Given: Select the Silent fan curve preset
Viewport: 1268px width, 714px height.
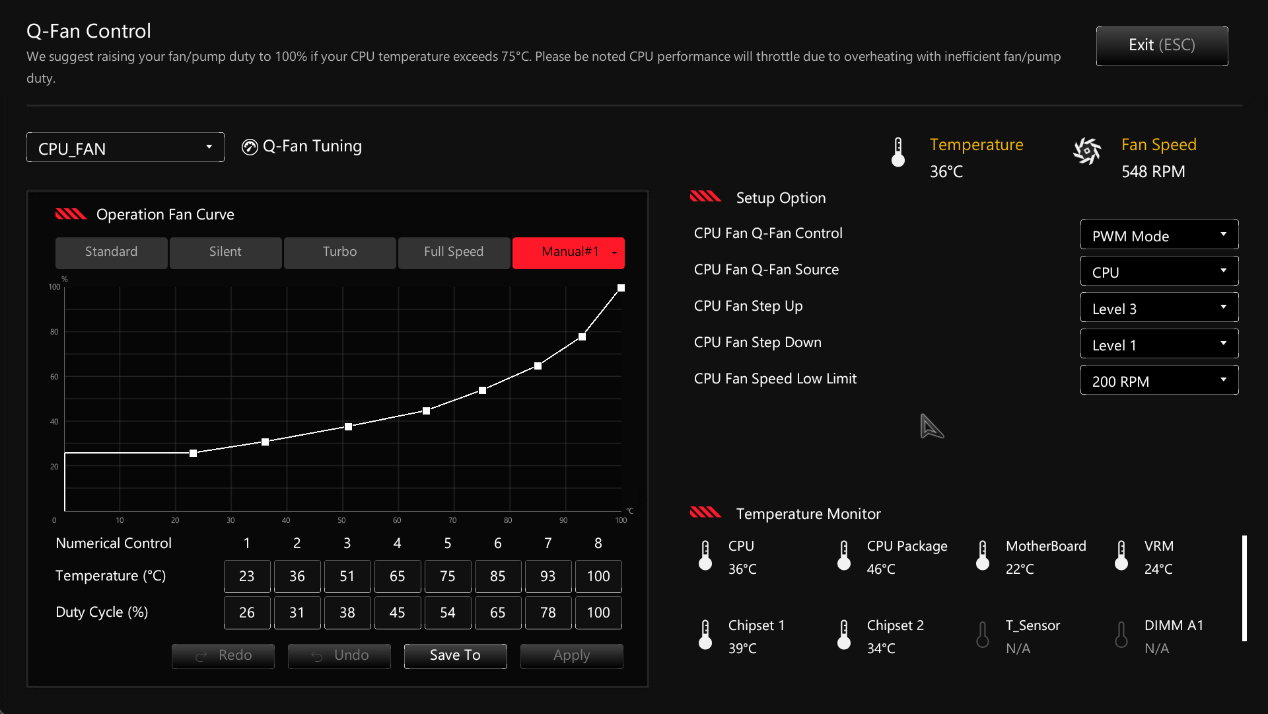Looking at the screenshot, I should pyautogui.click(x=225, y=252).
